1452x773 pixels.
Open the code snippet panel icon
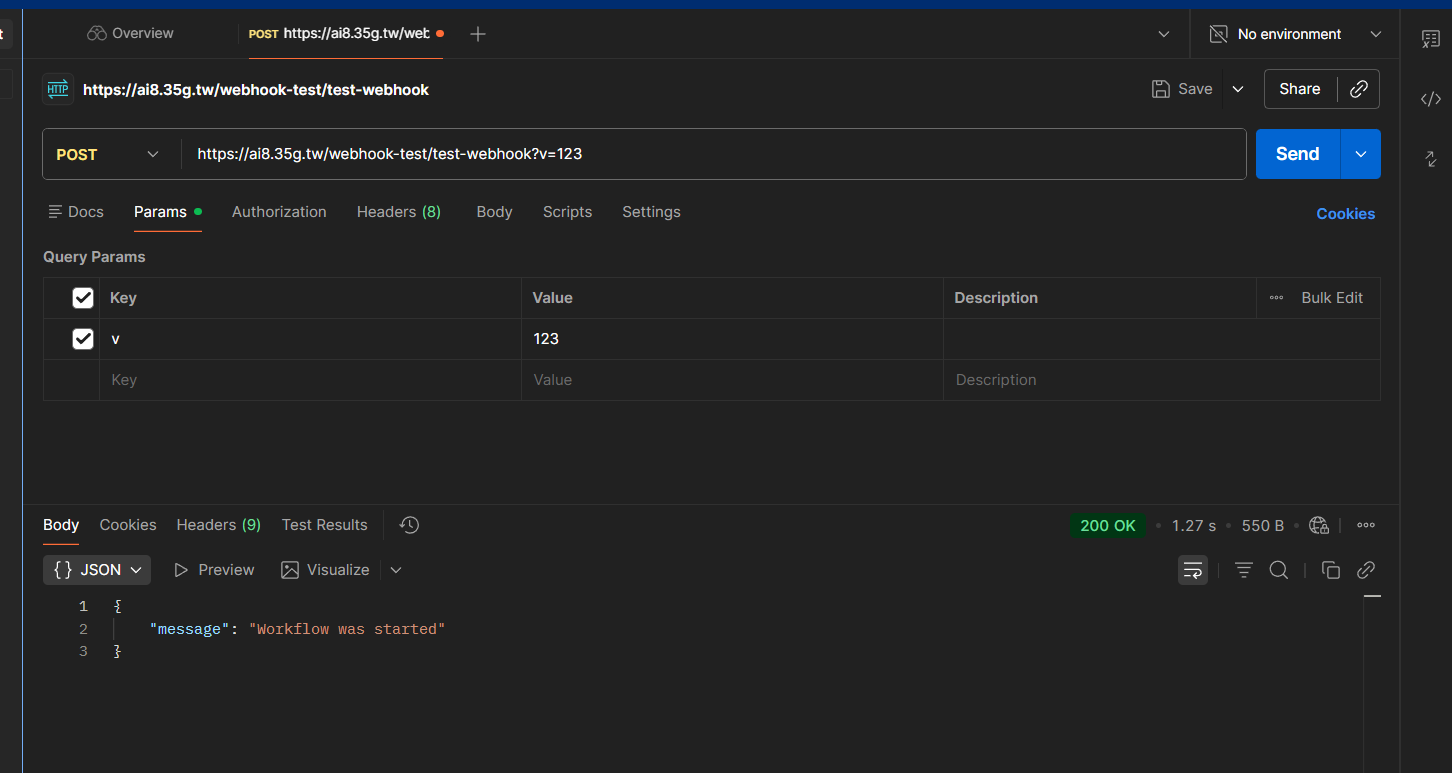[x=1431, y=99]
